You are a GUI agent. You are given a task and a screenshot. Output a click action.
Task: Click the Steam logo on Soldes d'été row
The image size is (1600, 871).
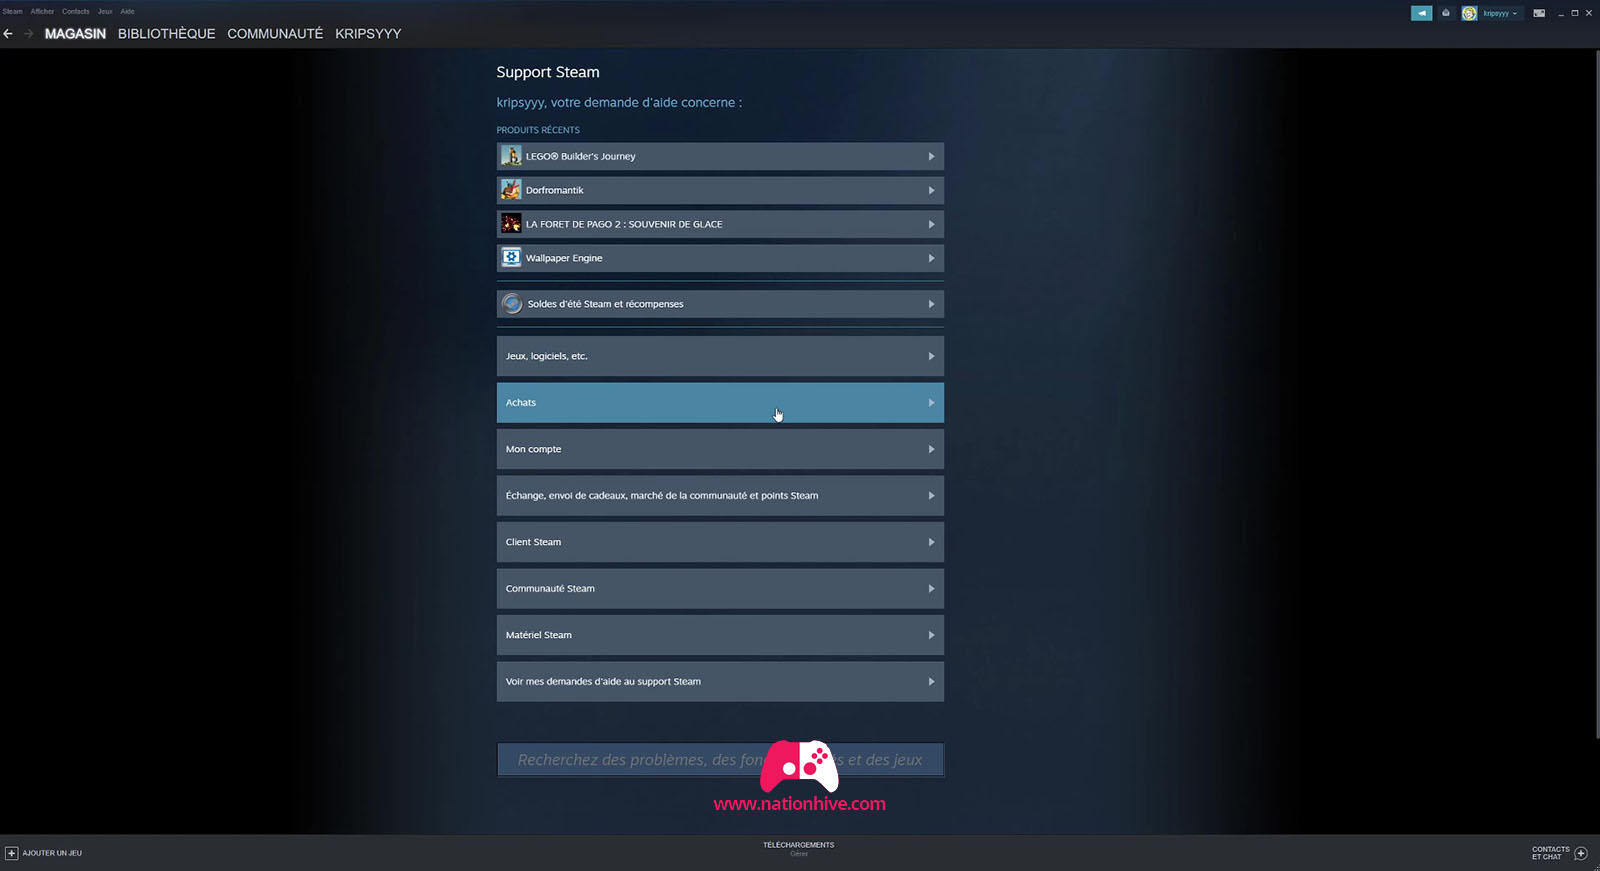(512, 304)
